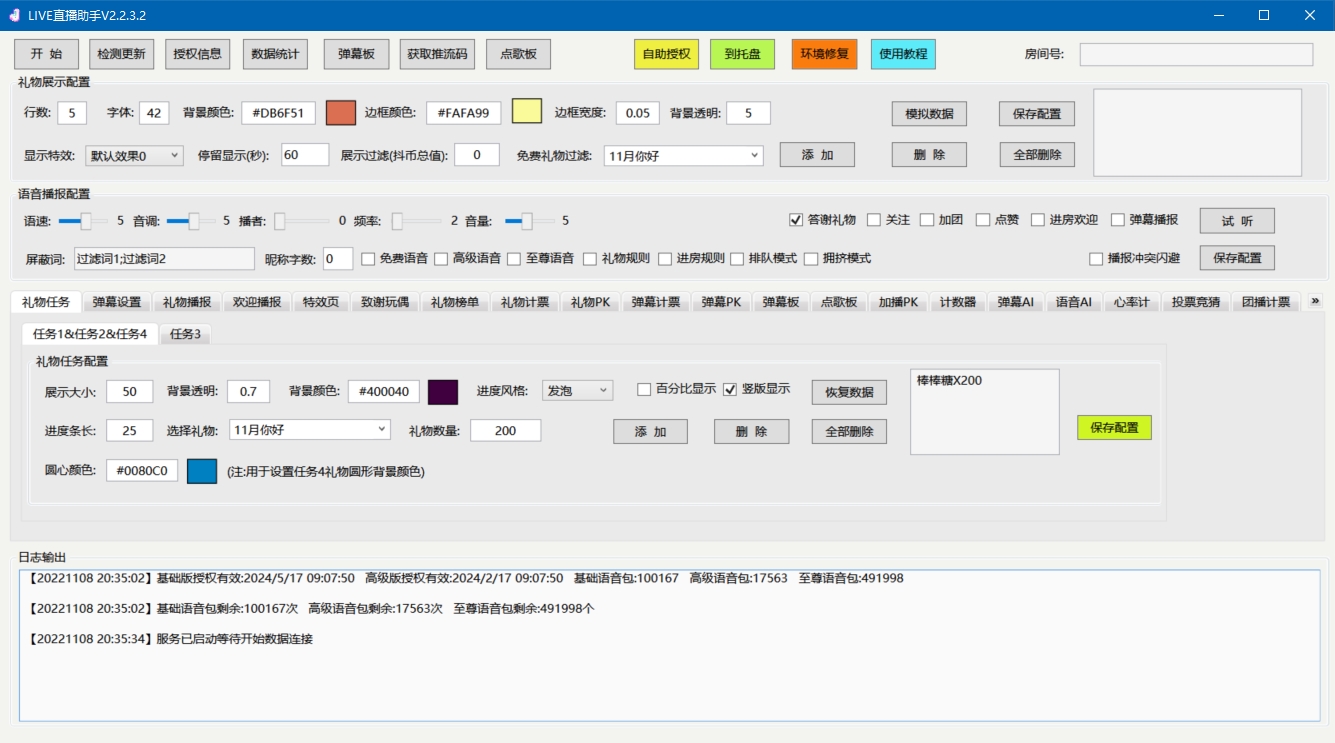This screenshot has height=743, width=1335.
Task: Open the dark purple task background swatch
Action: [443, 392]
